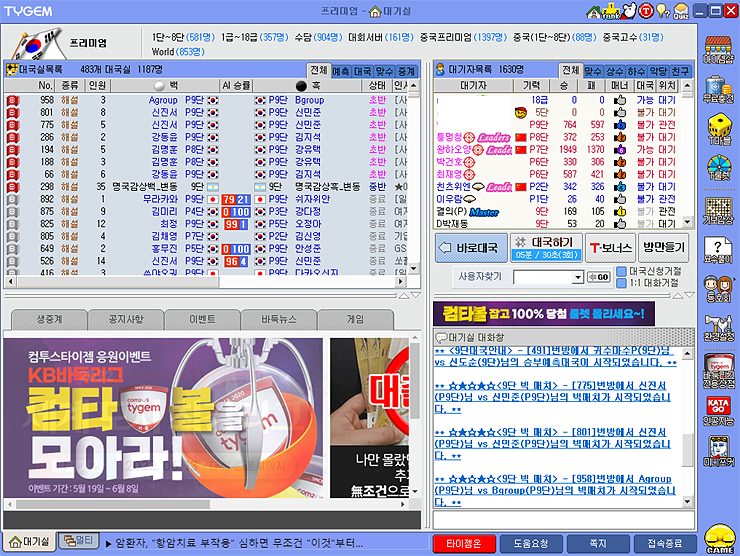Open the rank podium icon

pos(611,11)
